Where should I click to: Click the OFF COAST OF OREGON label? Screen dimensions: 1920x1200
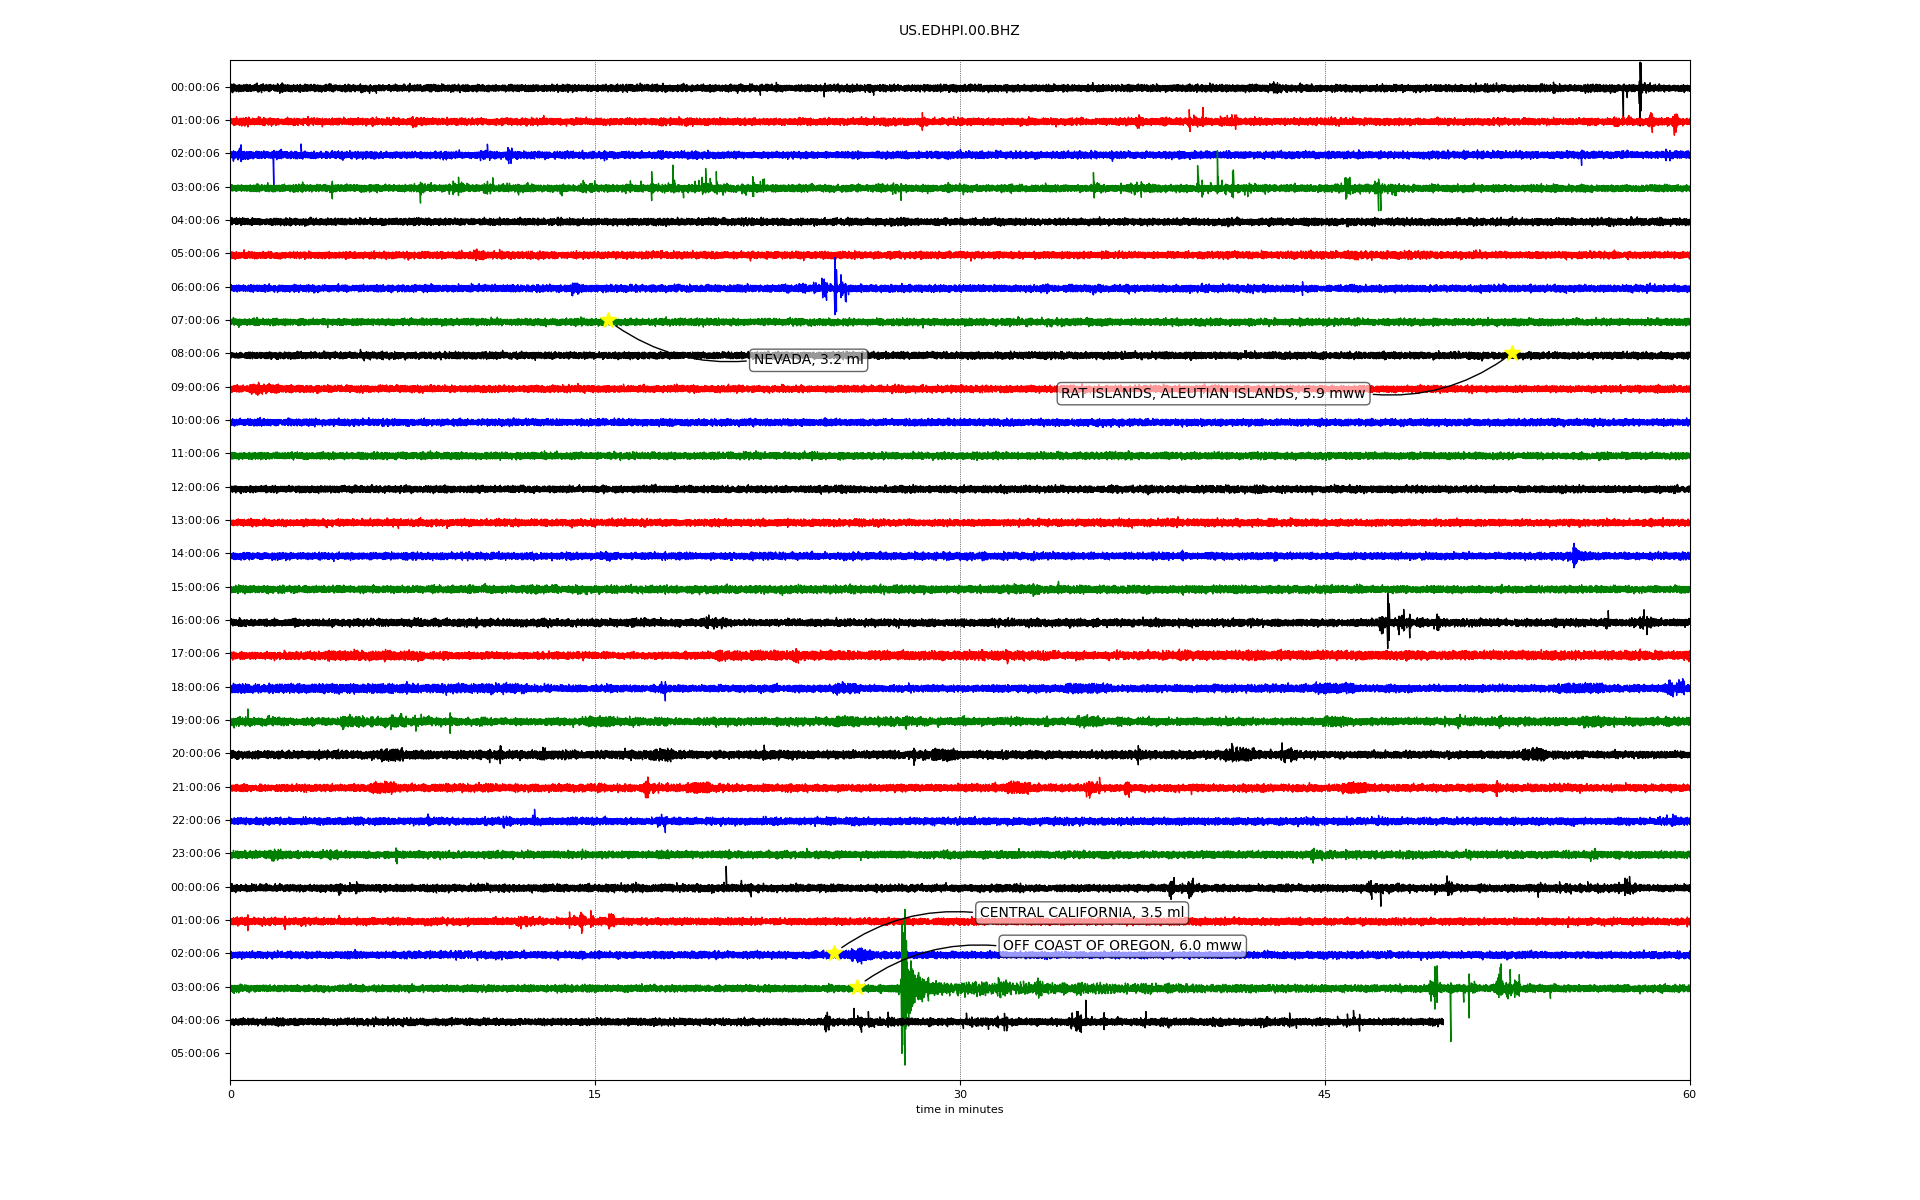1121,946
